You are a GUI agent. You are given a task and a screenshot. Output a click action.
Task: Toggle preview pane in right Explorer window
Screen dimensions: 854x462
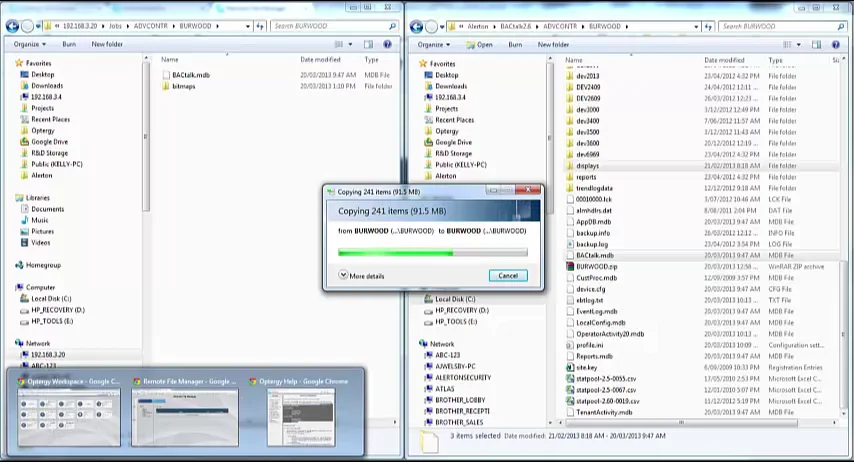click(816, 45)
